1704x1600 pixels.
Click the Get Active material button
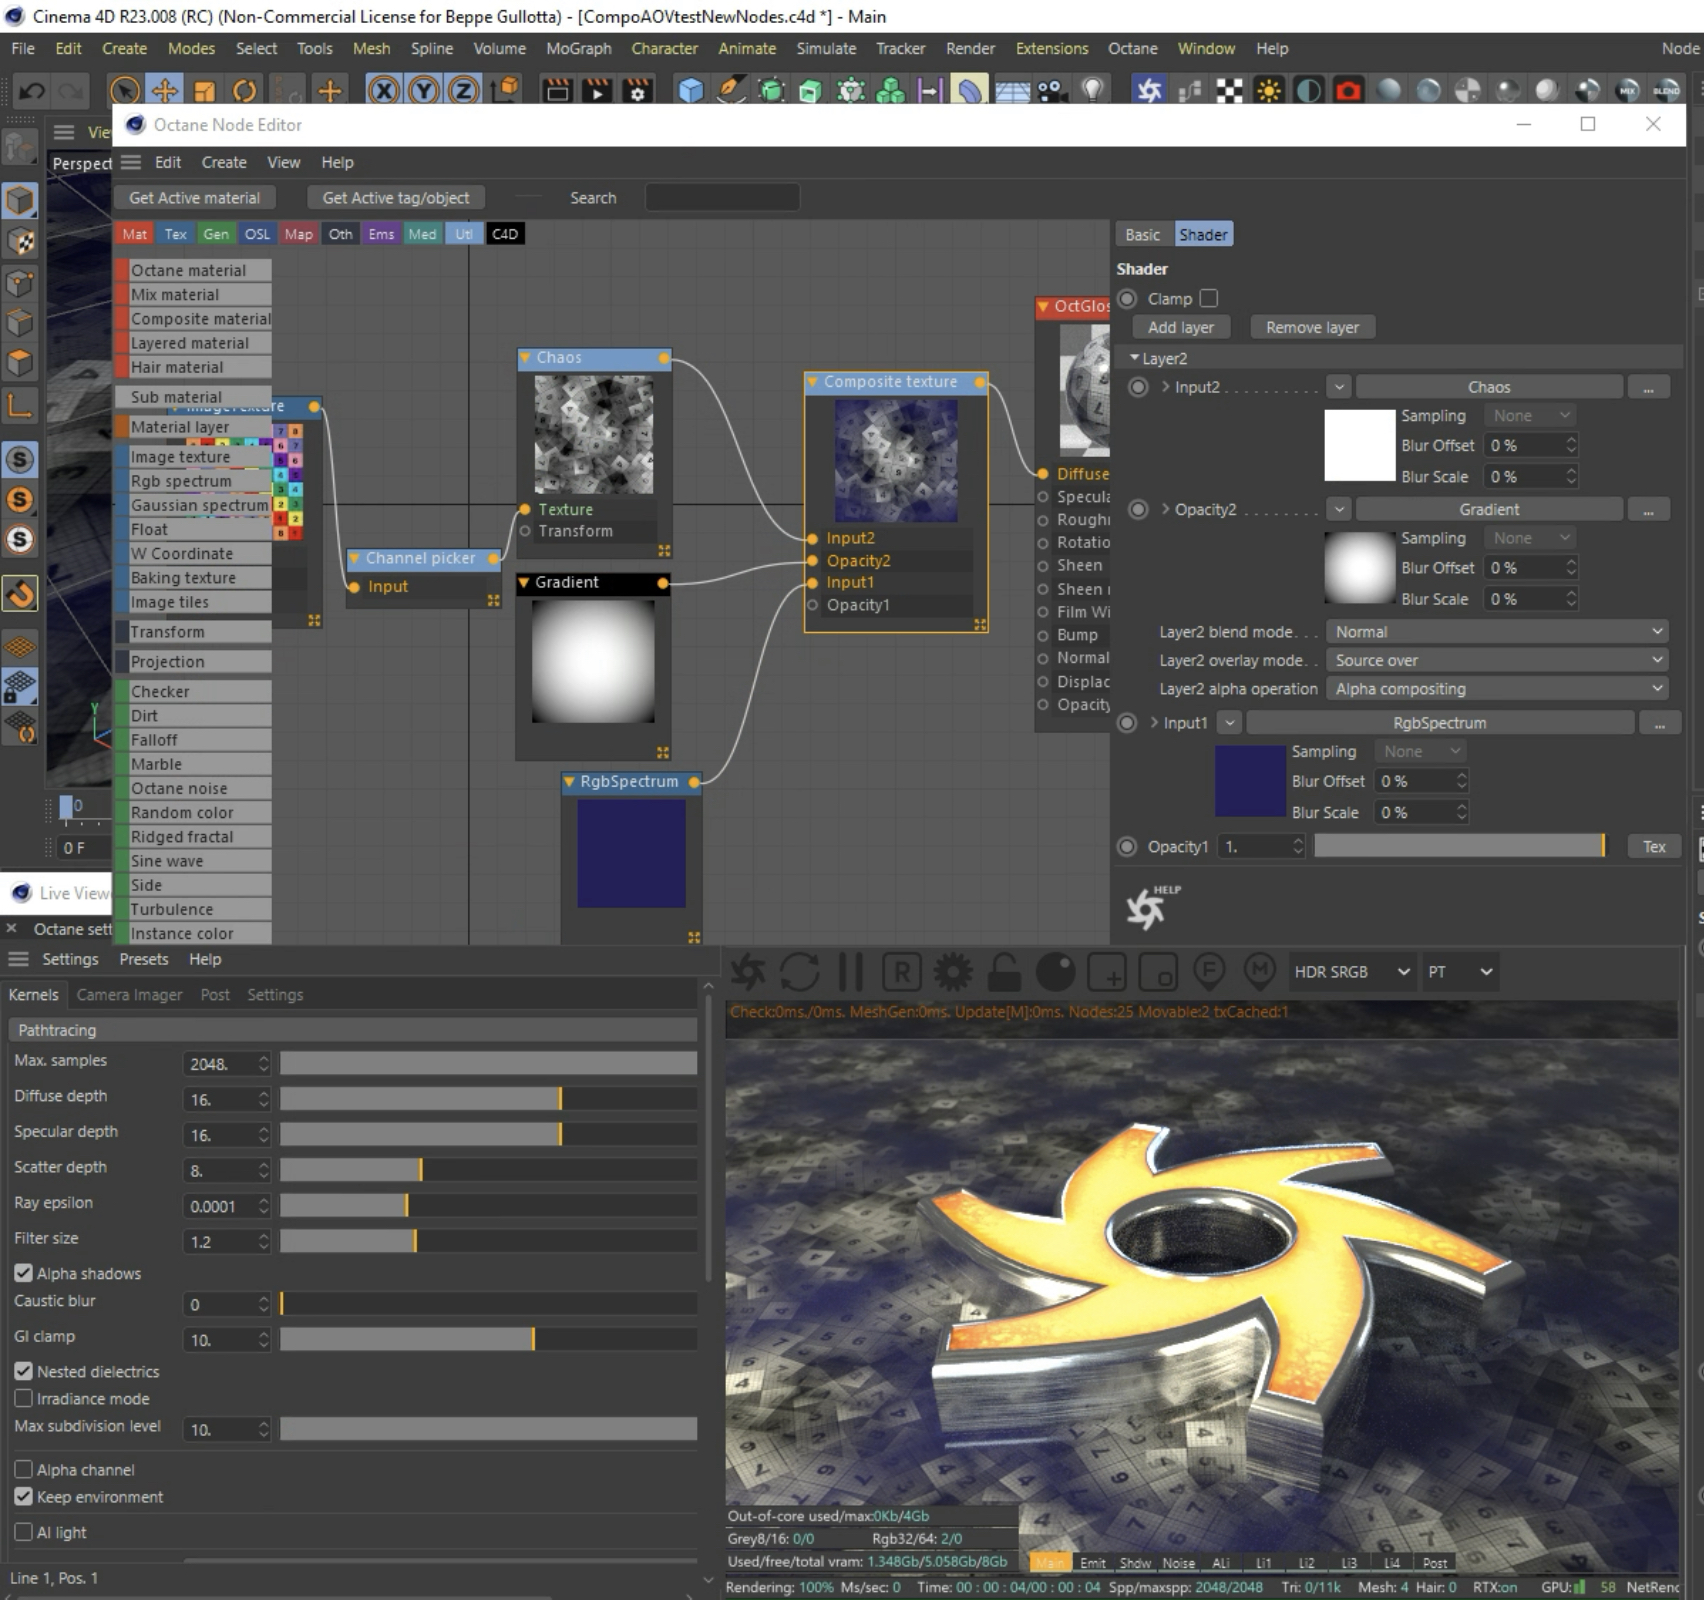(194, 198)
